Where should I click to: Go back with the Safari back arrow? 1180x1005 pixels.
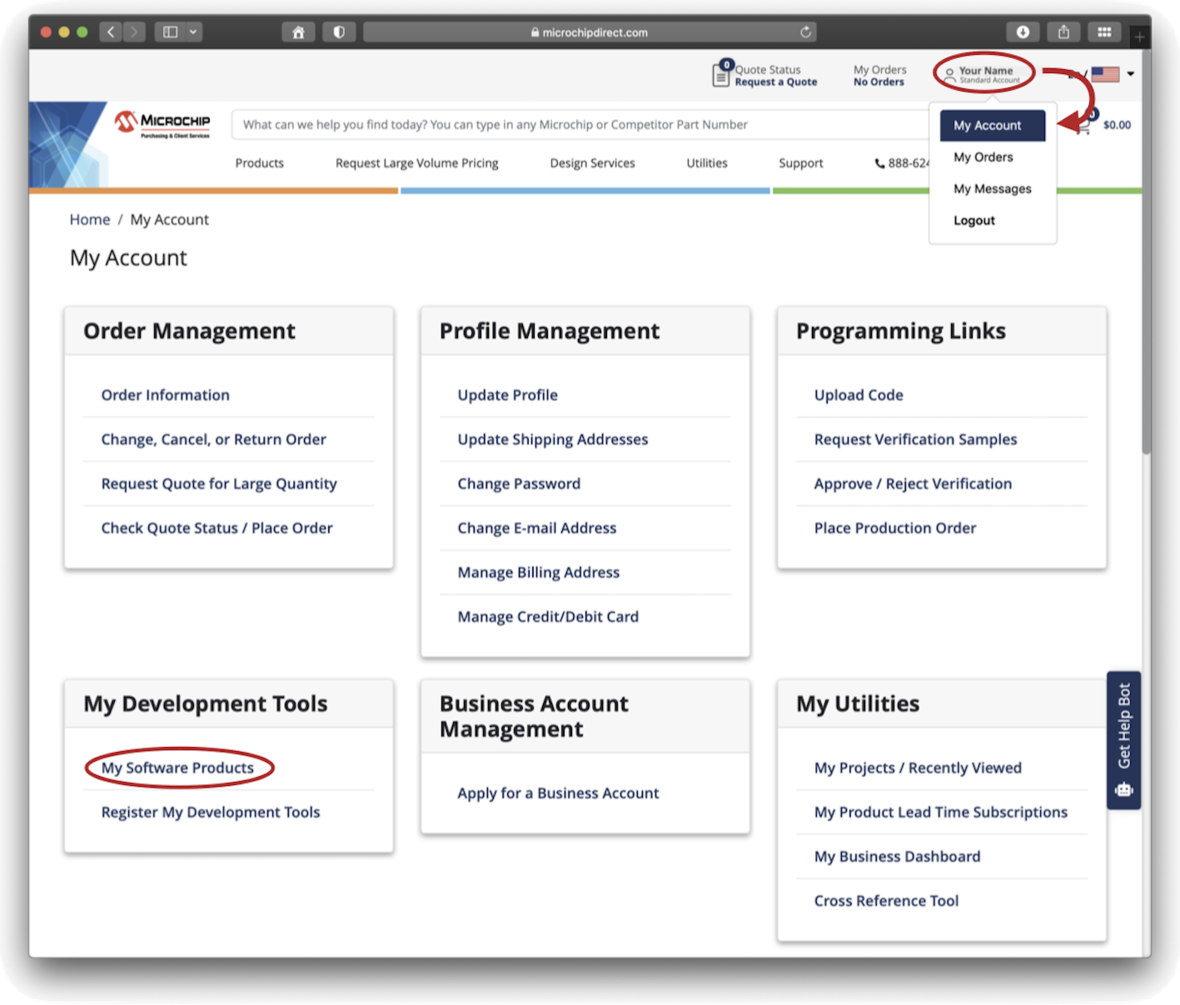click(x=110, y=32)
